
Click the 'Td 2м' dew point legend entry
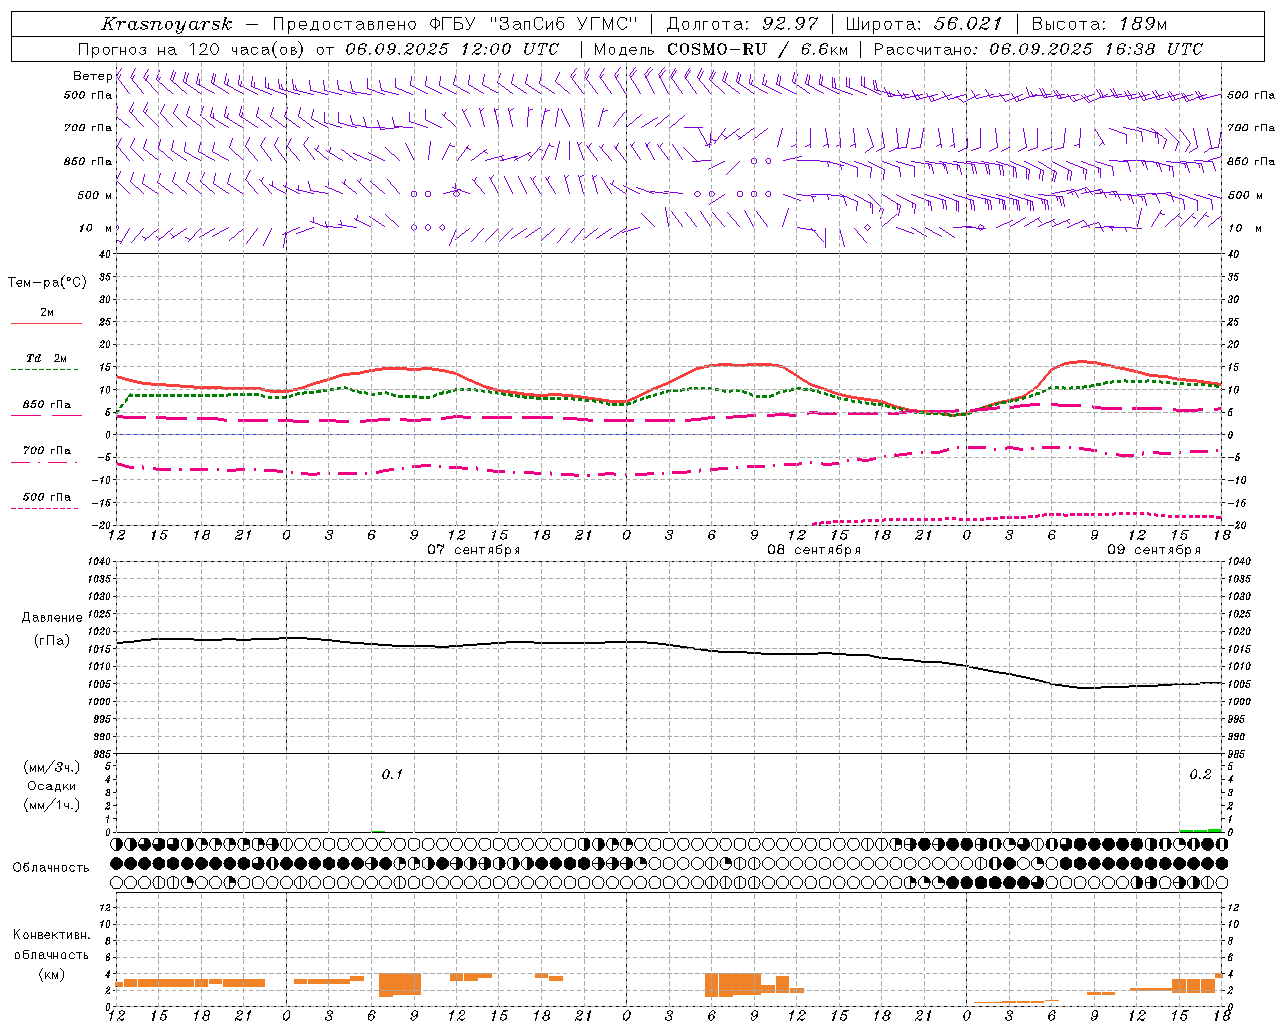(47, 358)
